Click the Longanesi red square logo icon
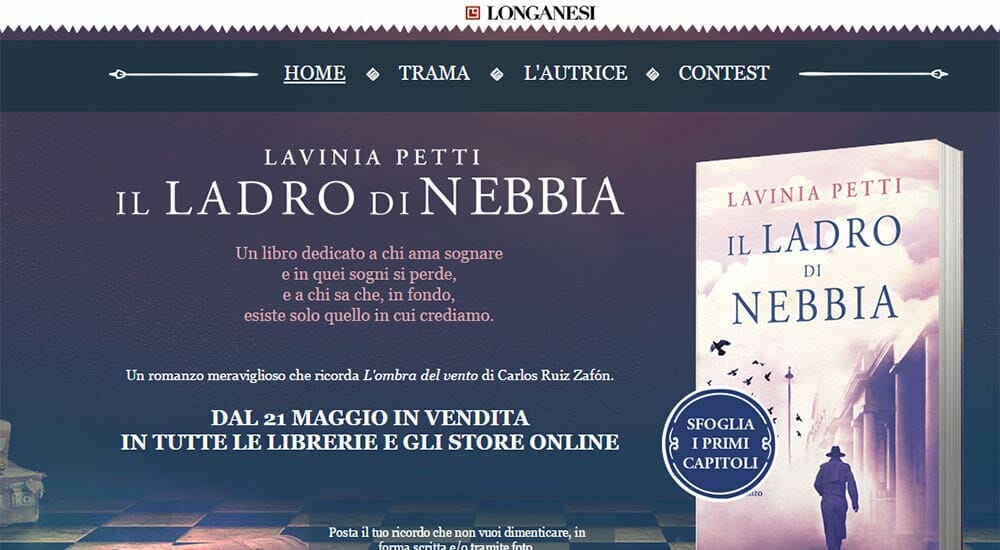1000x550 pixels. [473, 13]
